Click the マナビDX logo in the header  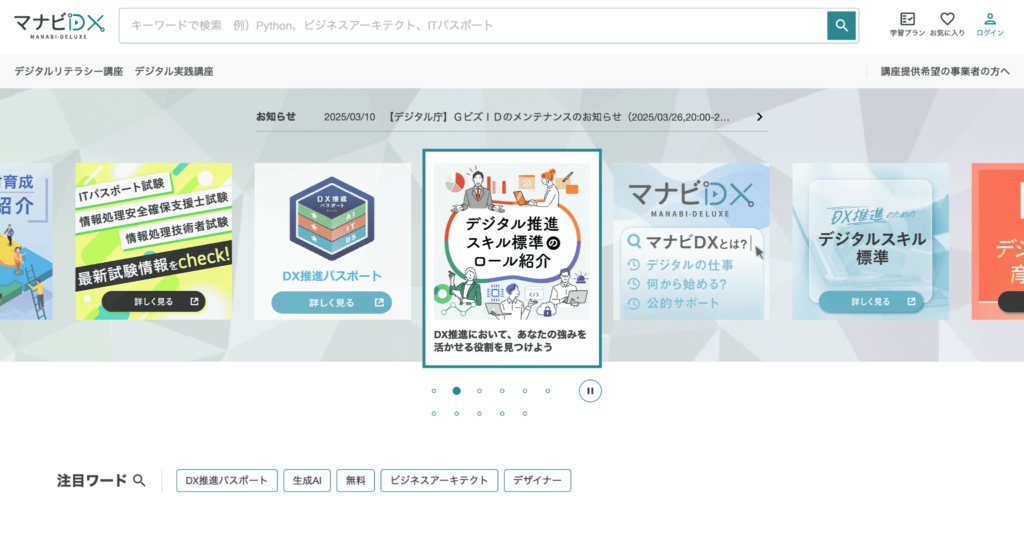[x=59, y=25]
